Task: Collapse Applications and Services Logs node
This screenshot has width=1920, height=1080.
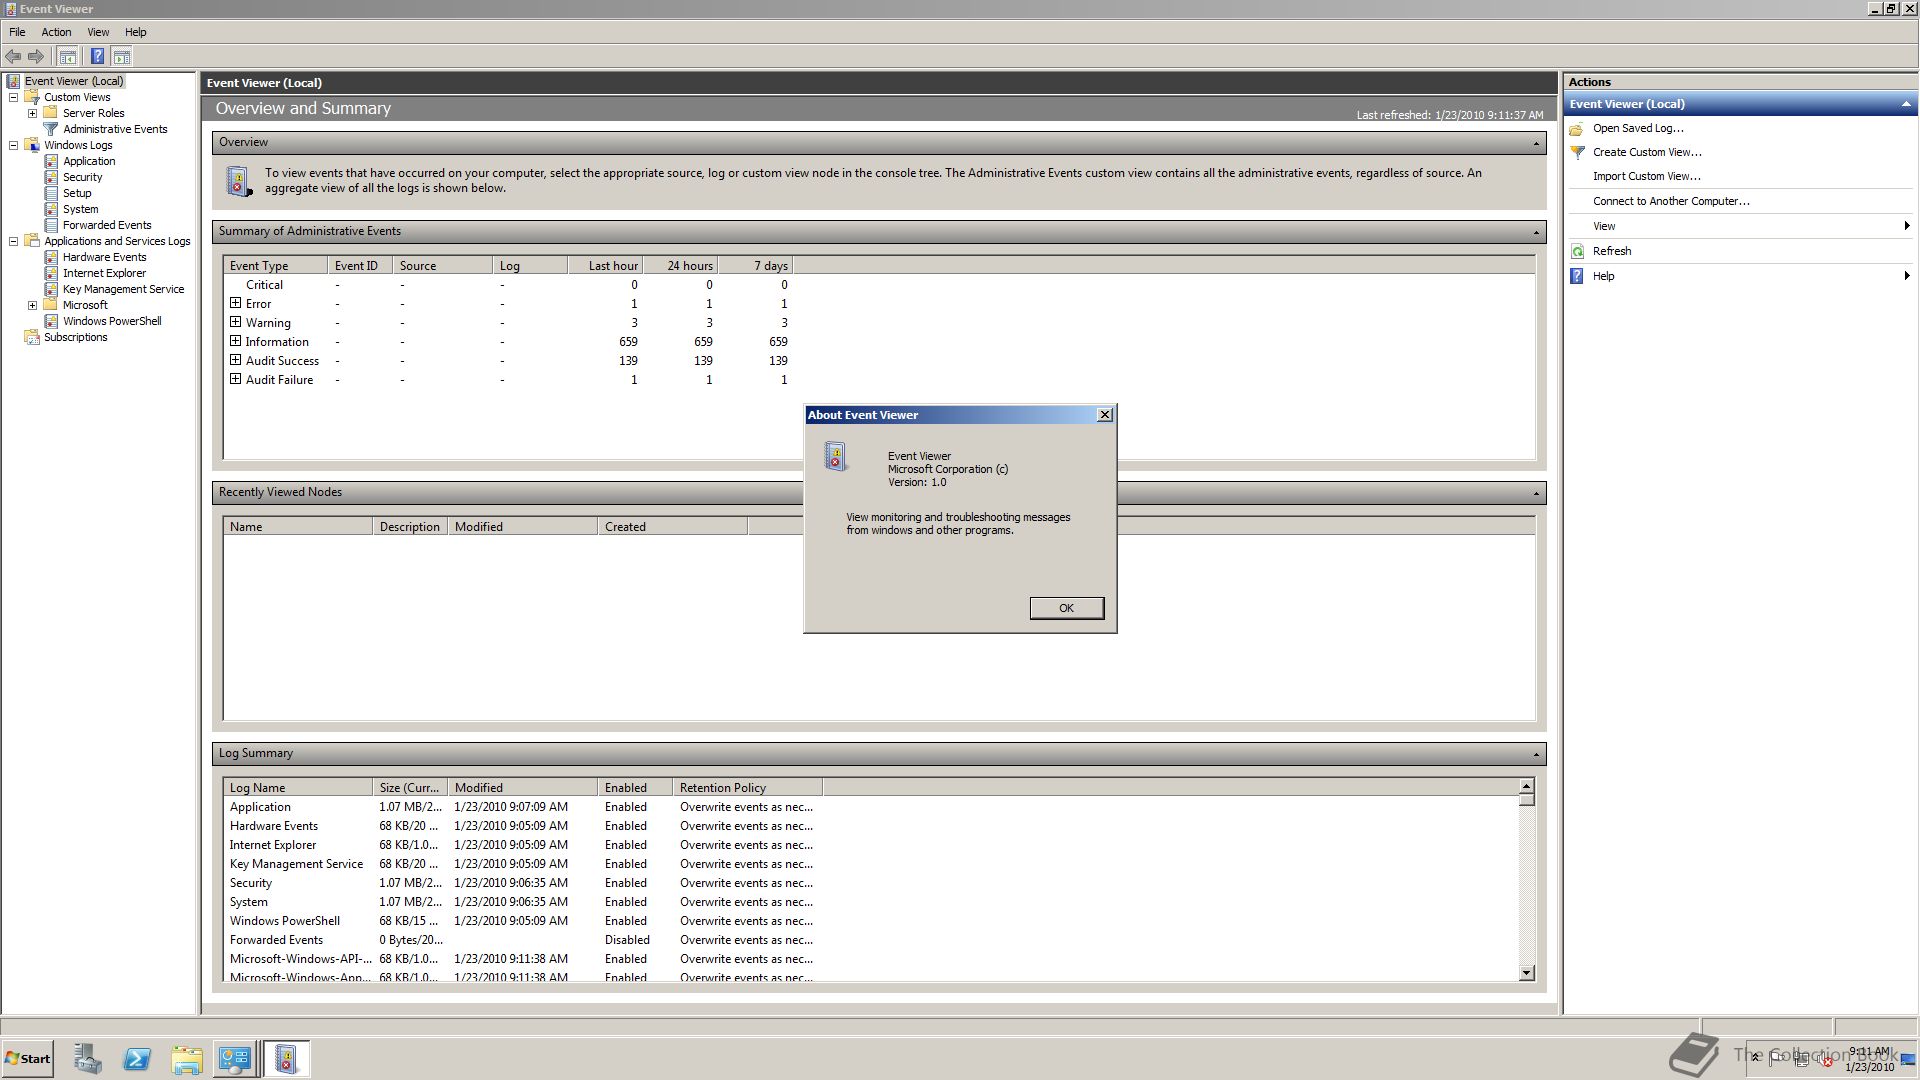Action: (13, 241)
